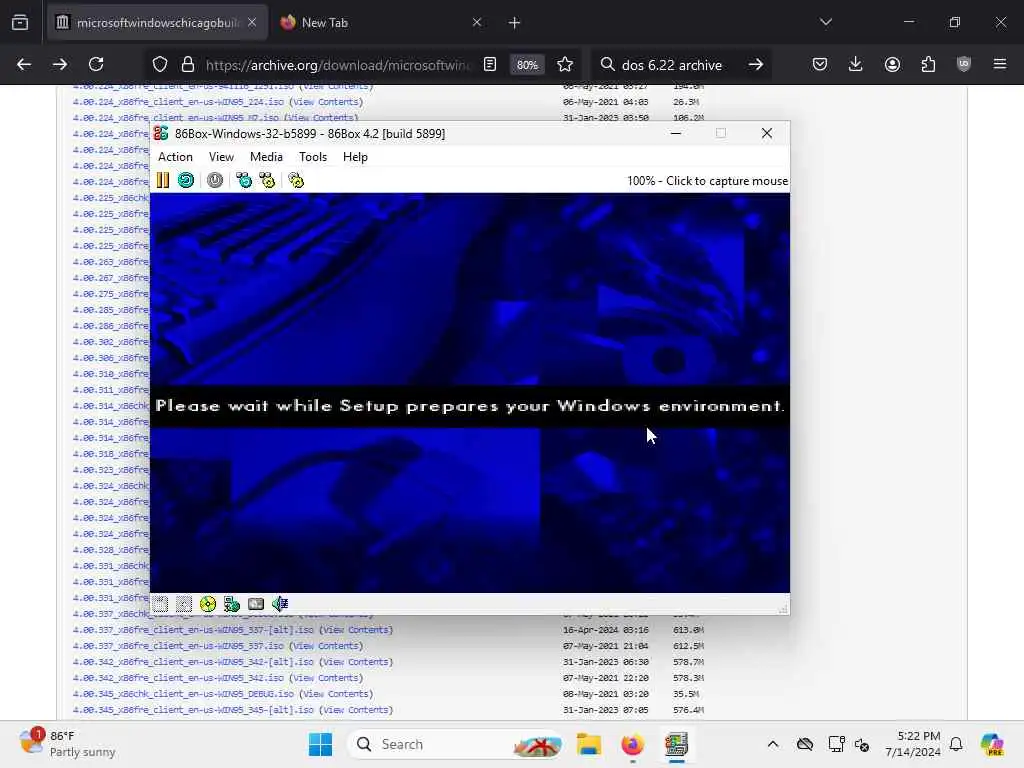
Task: Open the Media menu in 86Box
Action: (266, 157)
